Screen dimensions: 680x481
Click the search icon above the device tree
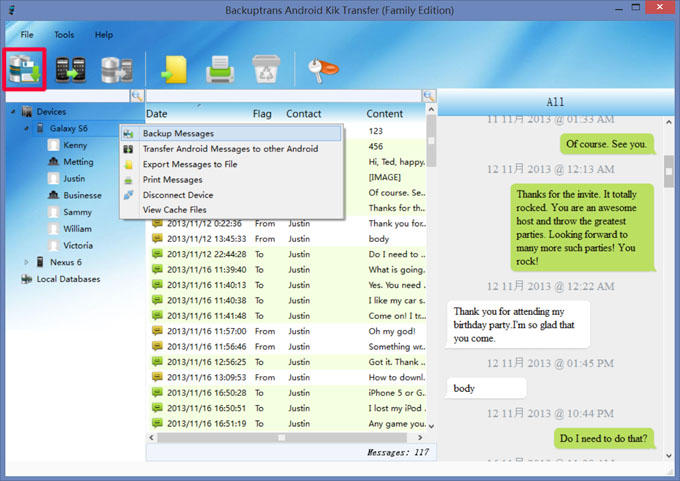(x=137, y=96)
